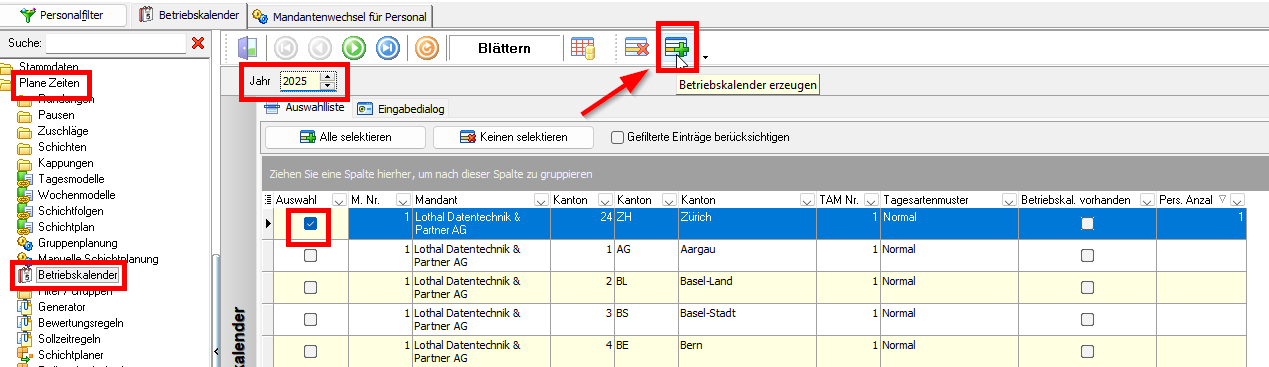
Task: Collapse sidebar using the left arrow handle
Action: click(217, 350)
